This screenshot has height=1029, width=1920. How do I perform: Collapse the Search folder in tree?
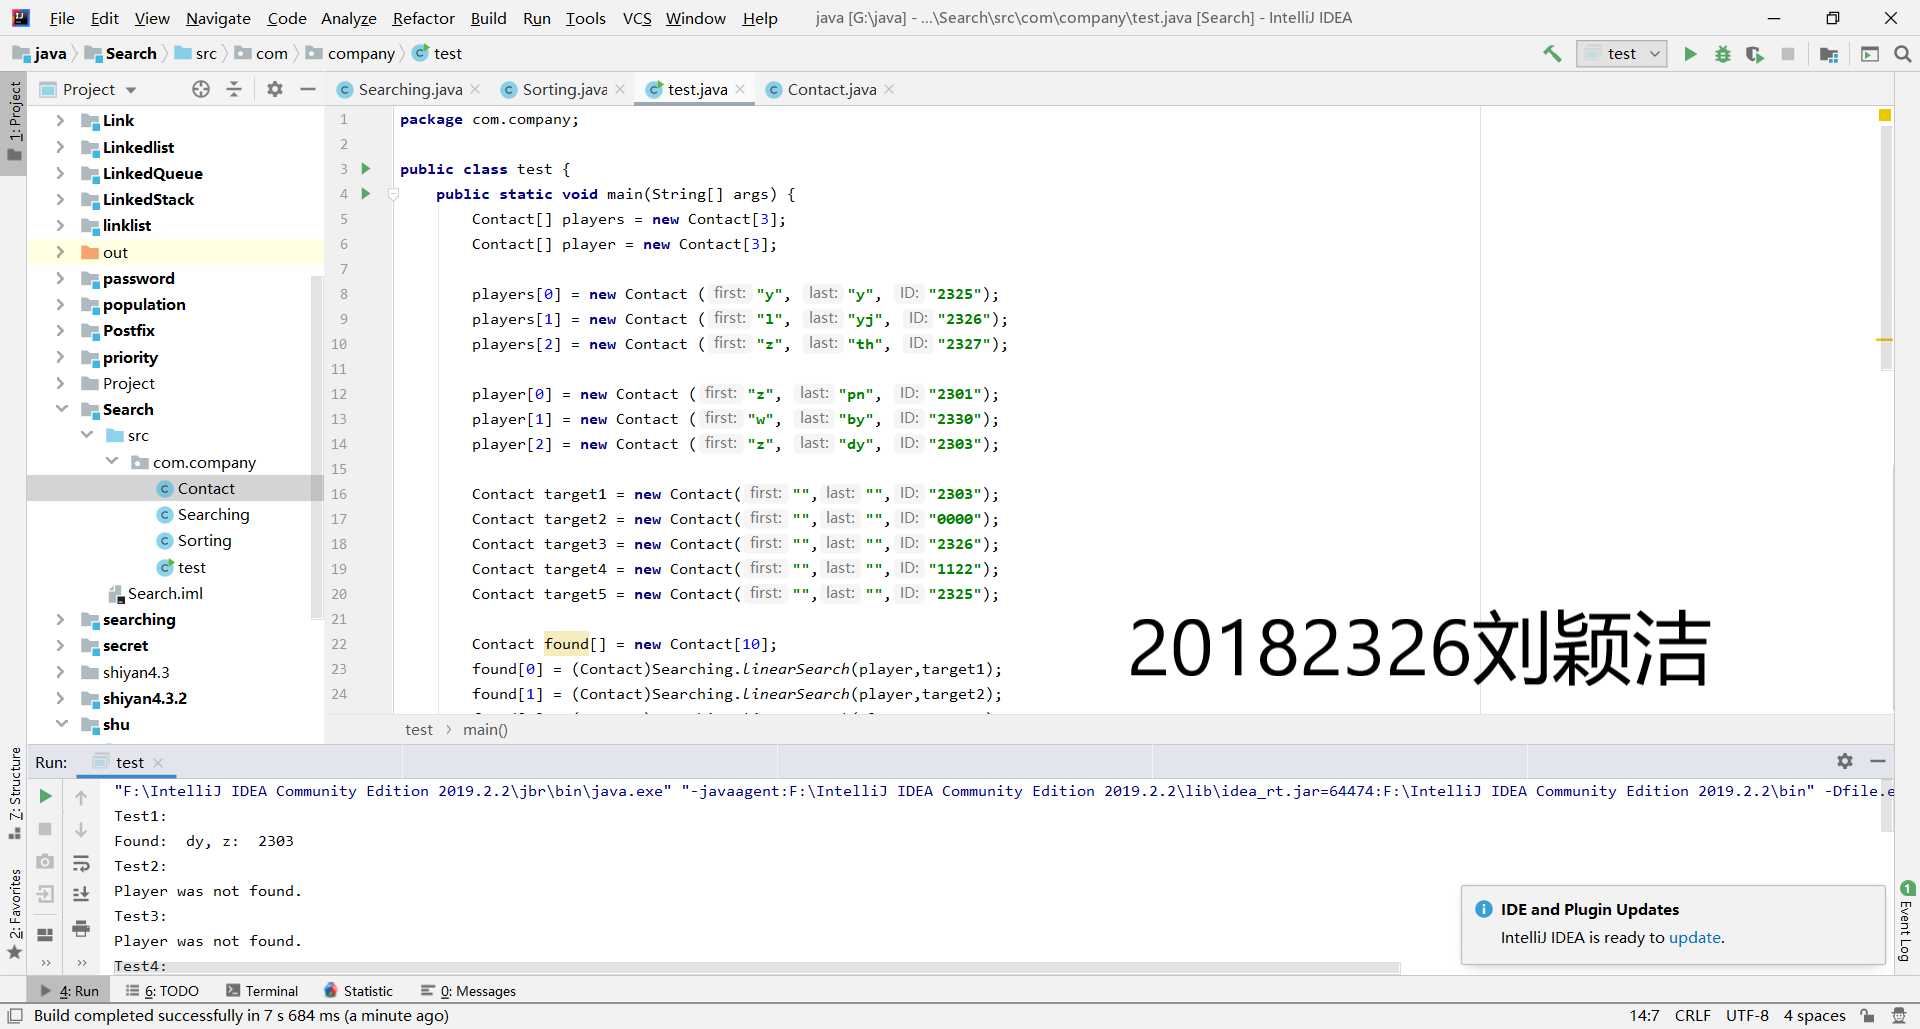(x=61, y=409)
